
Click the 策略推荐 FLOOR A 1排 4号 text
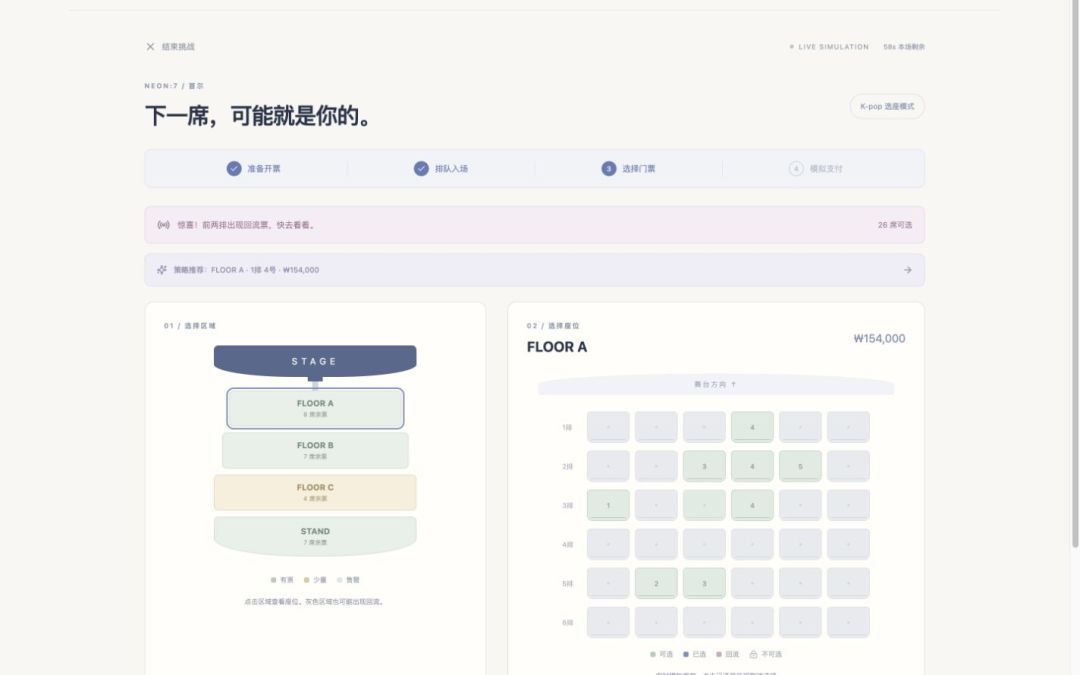click(247, 270)
